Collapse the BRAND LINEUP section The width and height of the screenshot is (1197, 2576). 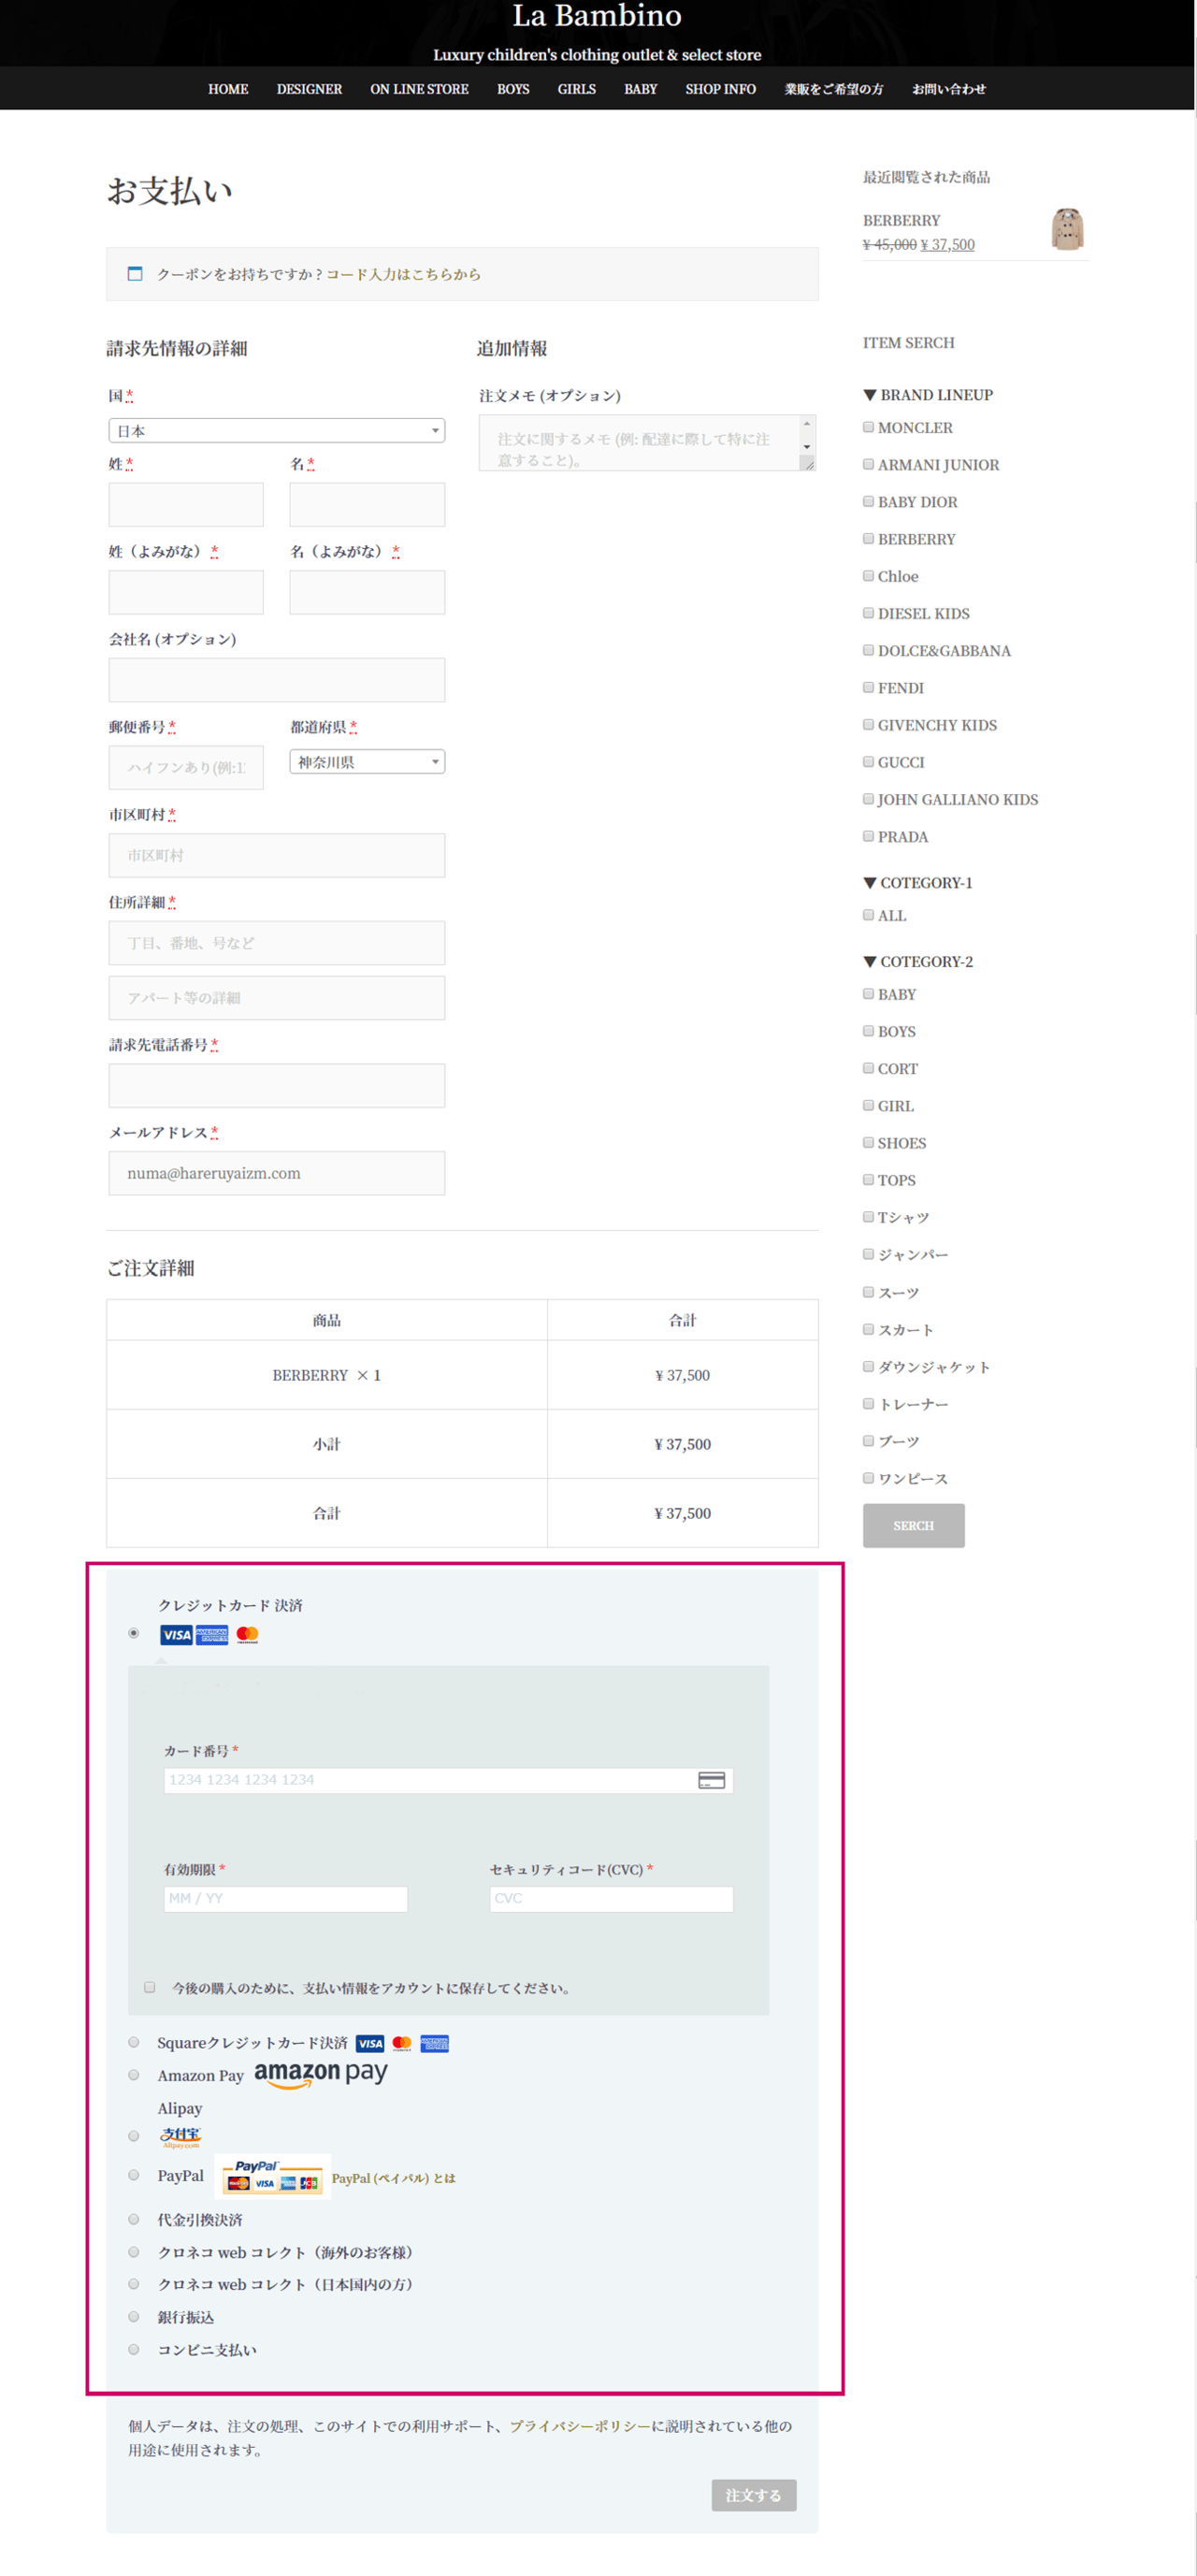[928, 395]
